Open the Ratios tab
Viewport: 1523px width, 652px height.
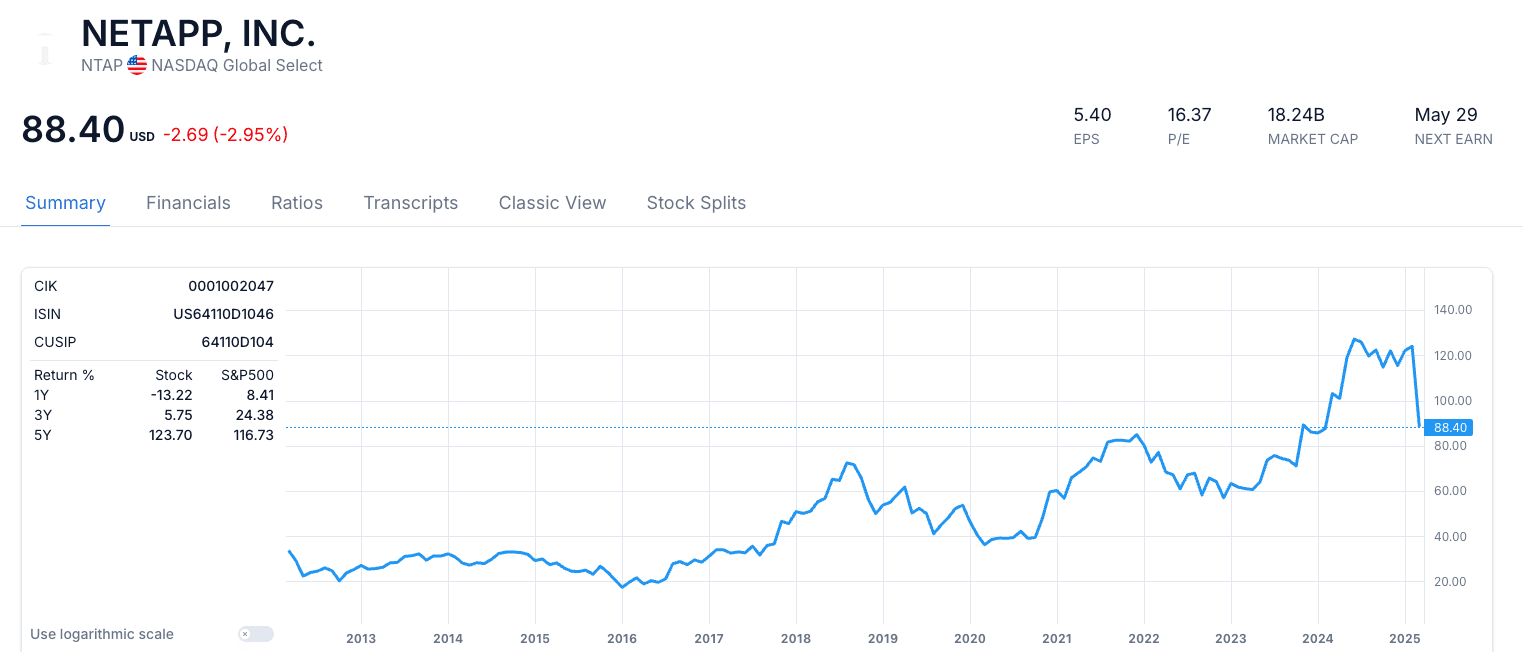[297, 203]
